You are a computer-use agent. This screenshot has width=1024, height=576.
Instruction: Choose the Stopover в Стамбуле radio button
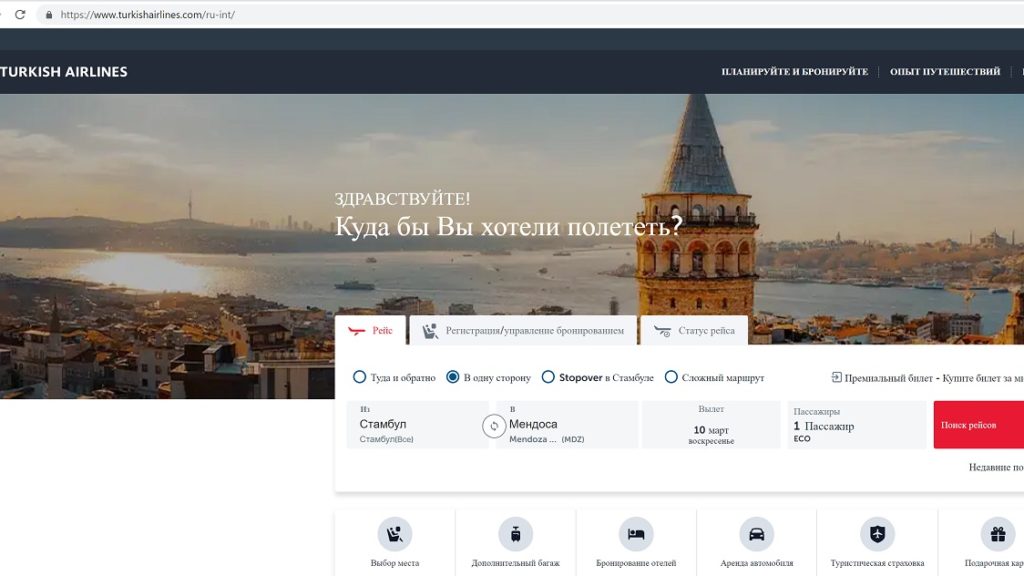click(548, 377)
